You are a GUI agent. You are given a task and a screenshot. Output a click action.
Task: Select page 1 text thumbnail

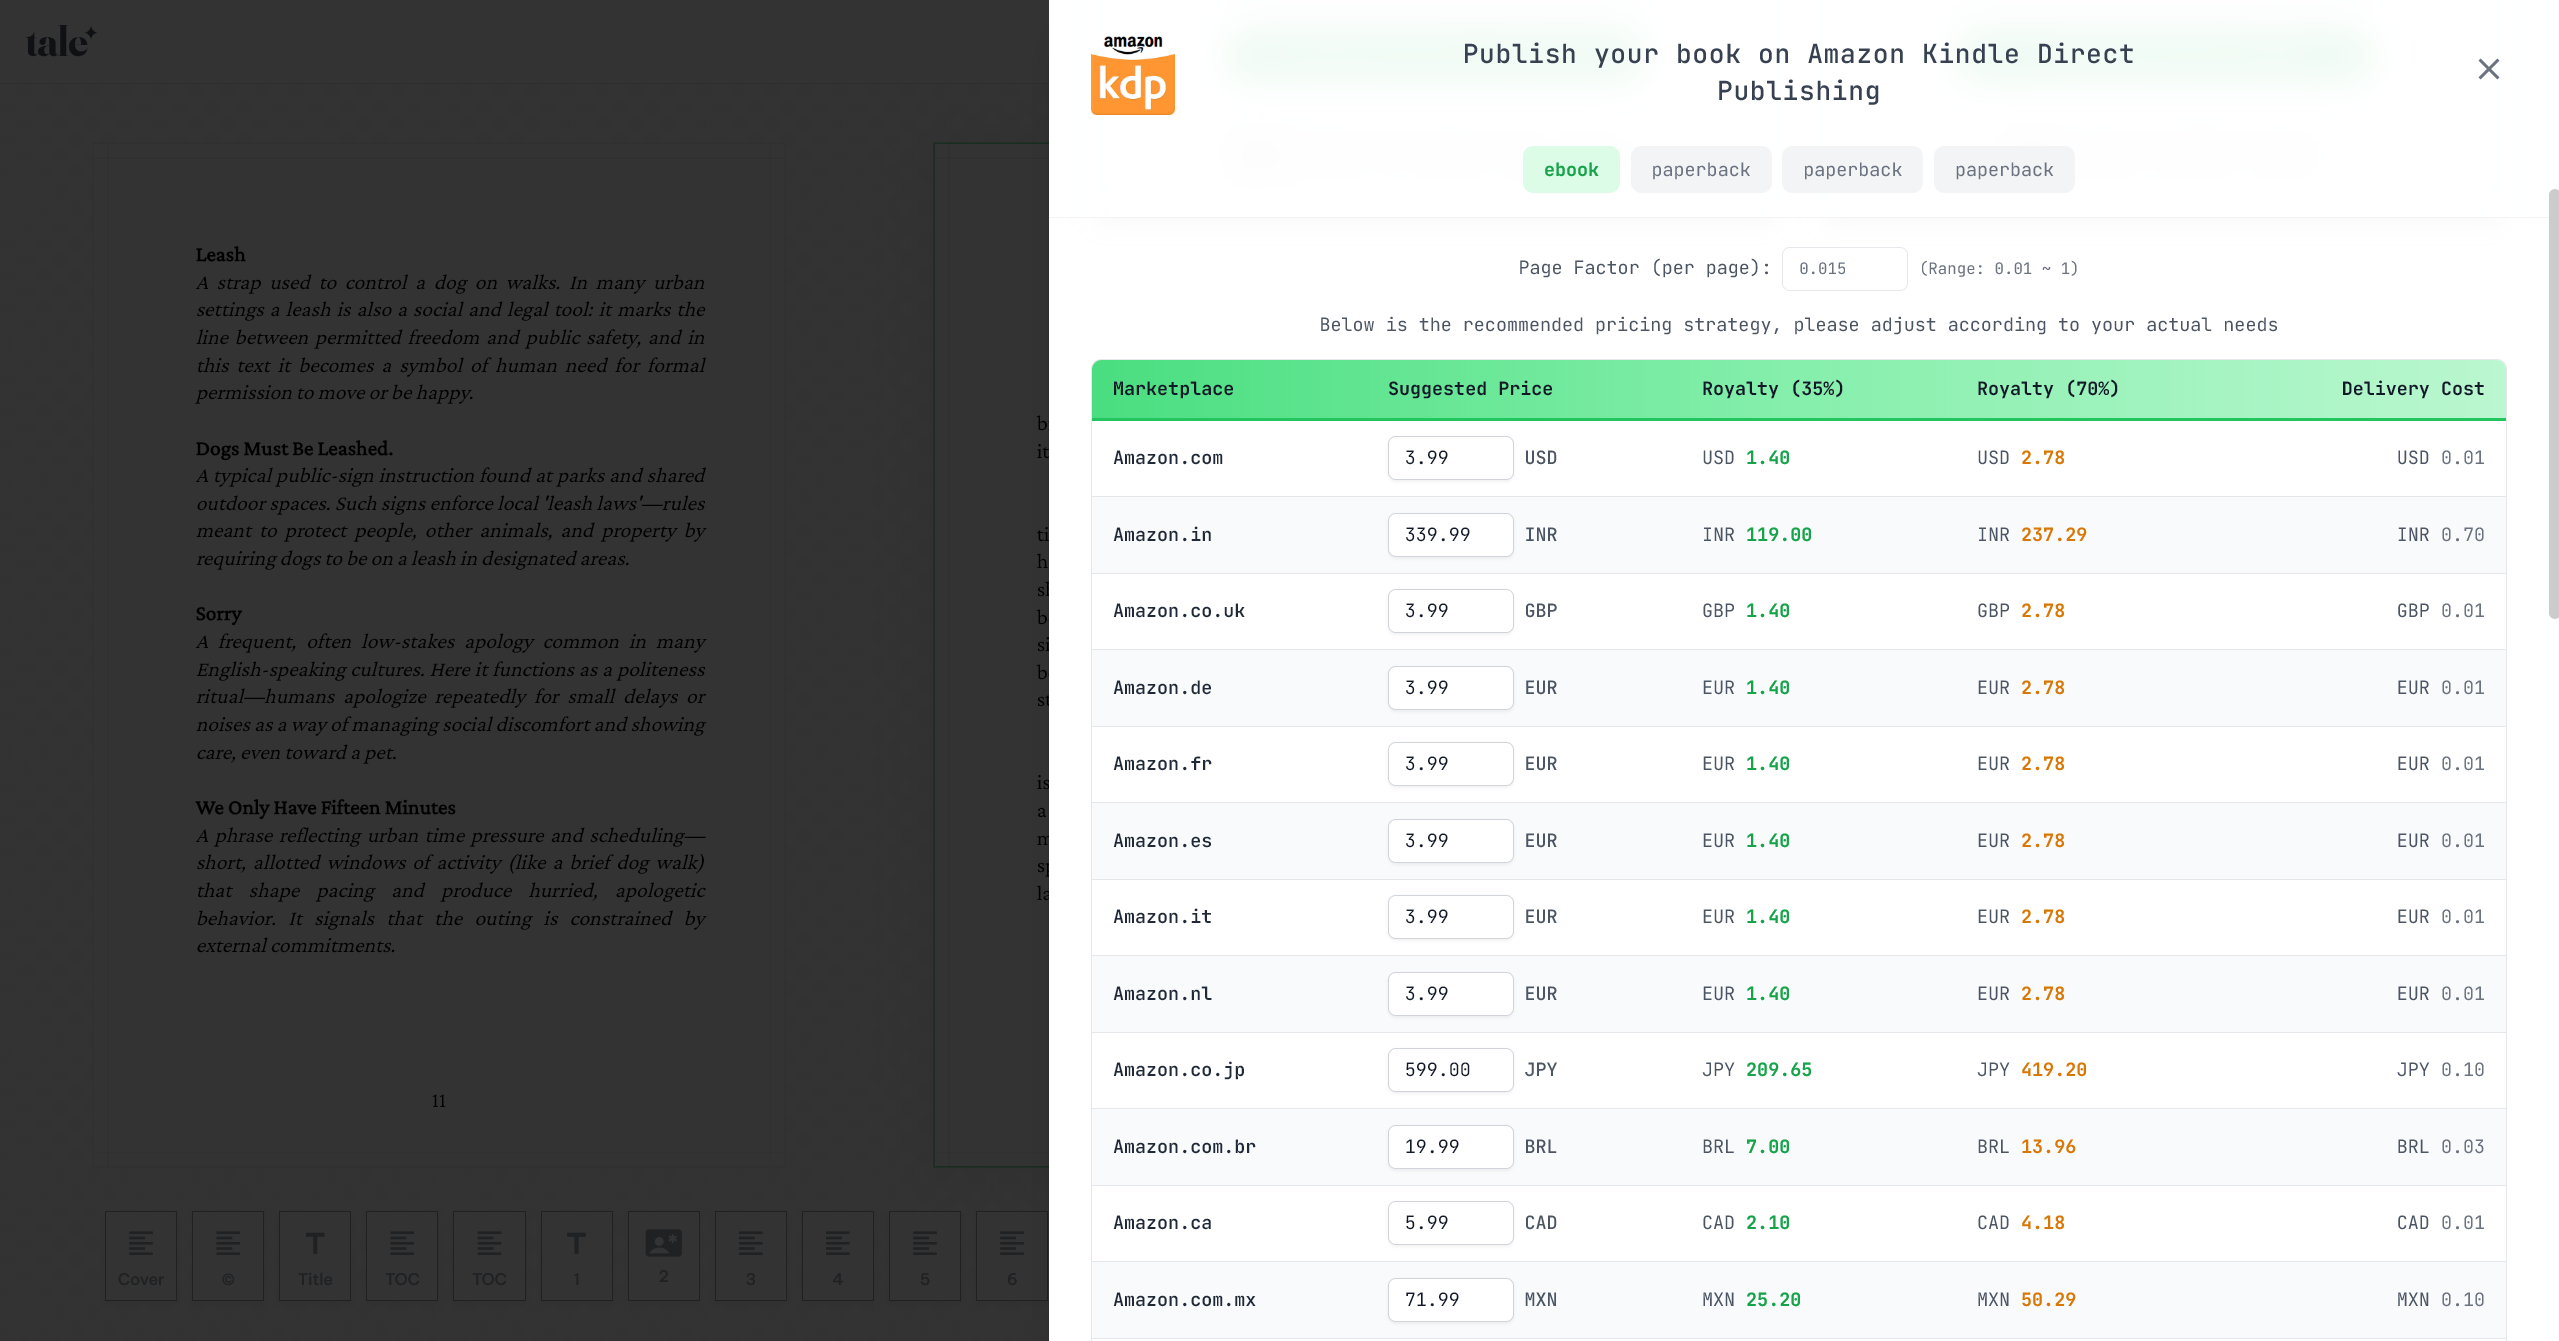[x=576, y=1255]
